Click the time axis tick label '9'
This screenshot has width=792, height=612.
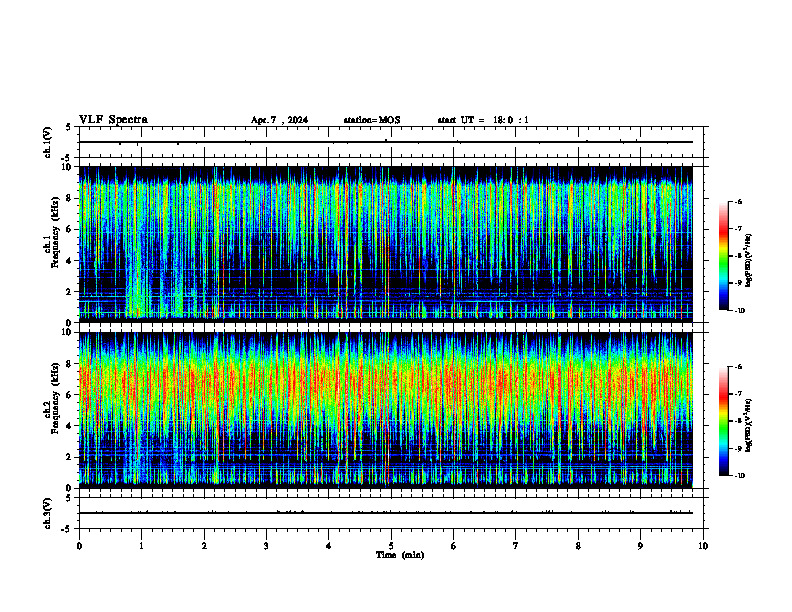[x=640, y=546]
